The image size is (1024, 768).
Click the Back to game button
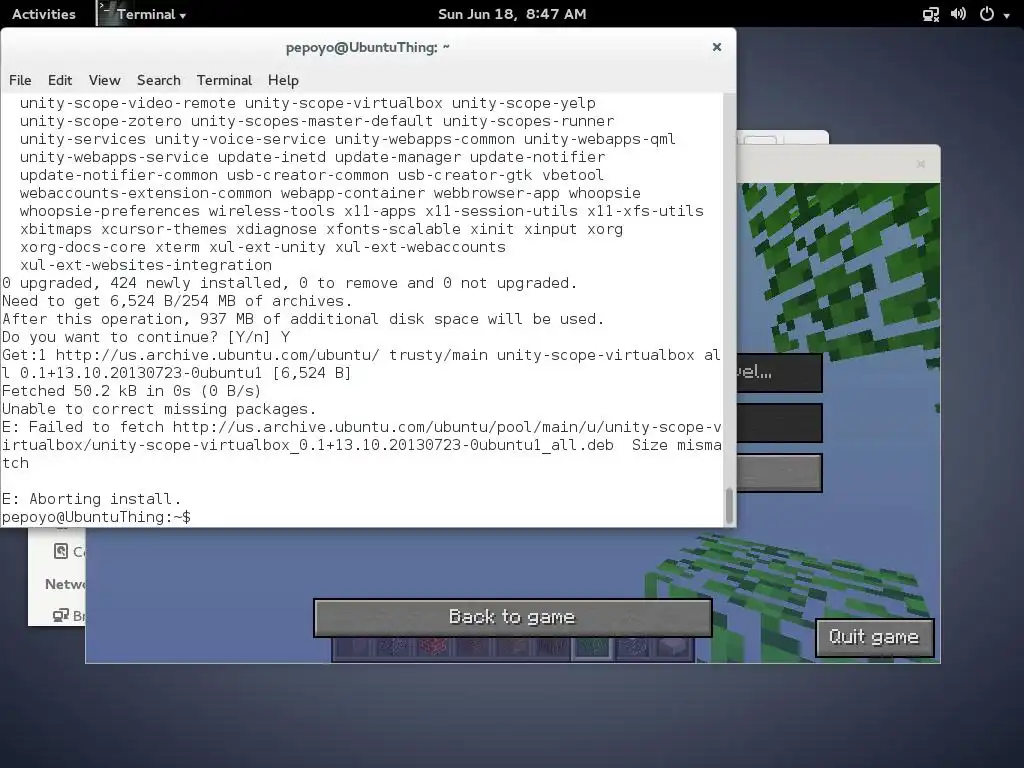coord(513,617)
